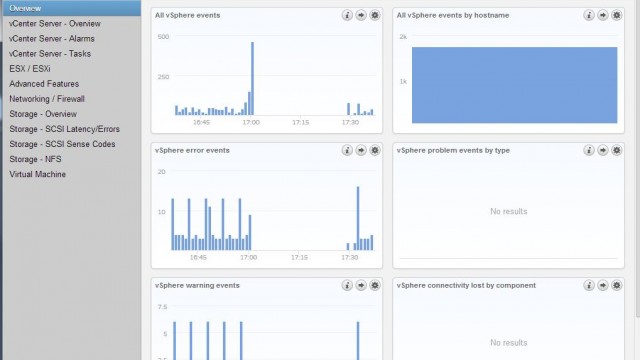Show info for All vSphere events by hostname
The height and width of the screenshot is (360, 640).
point(589,15)
